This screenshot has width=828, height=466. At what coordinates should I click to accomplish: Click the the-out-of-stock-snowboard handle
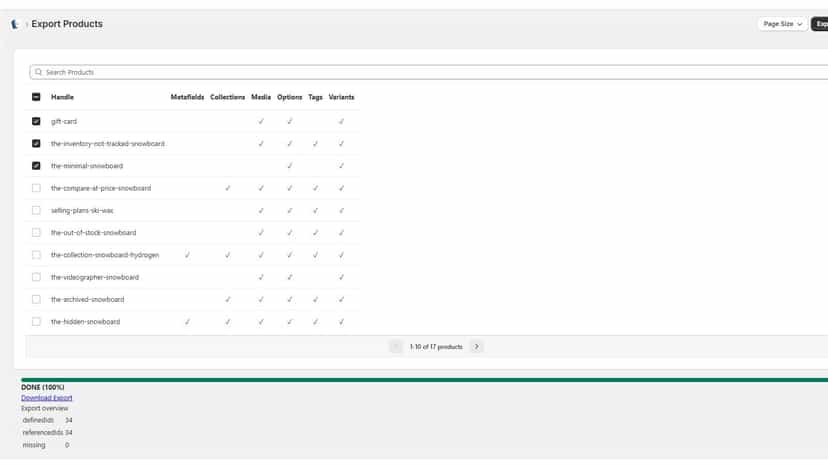(x=93, y=232)
